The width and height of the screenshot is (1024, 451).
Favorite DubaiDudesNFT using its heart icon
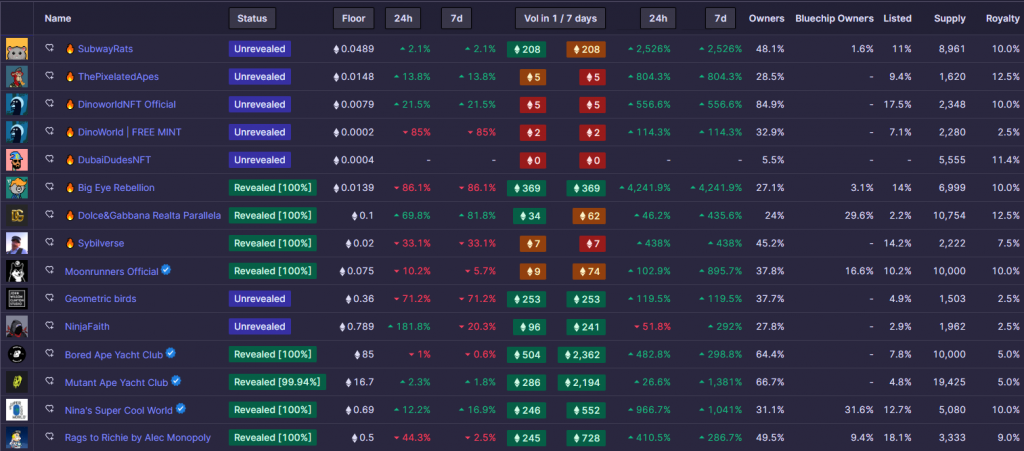coord(49,159)
